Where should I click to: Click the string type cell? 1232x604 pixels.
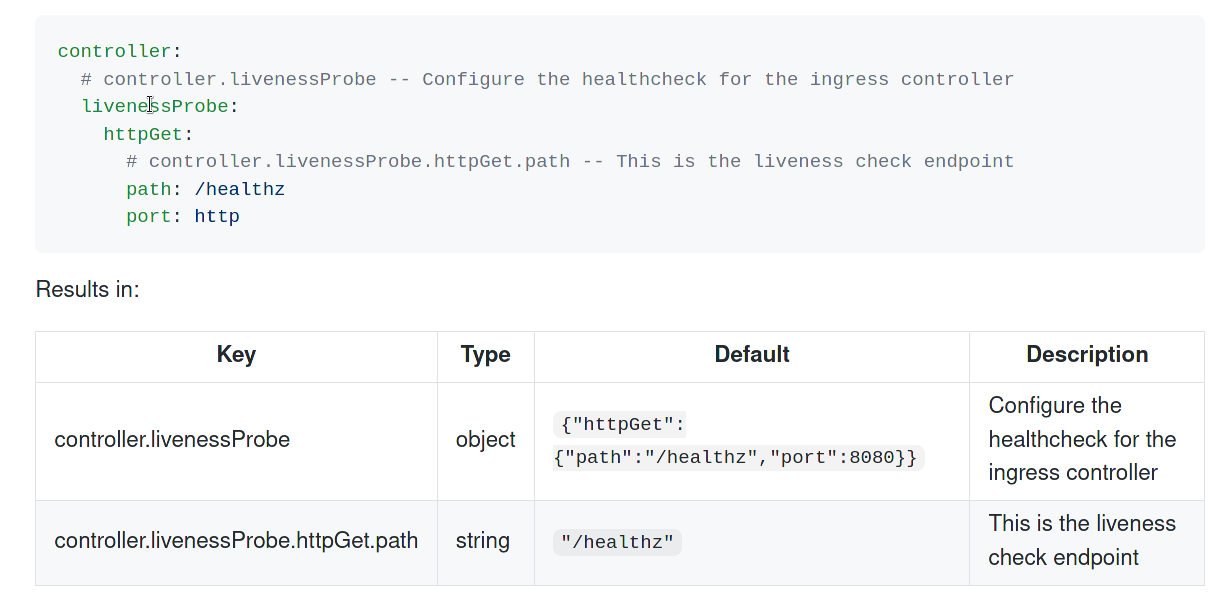coord(483,540)
